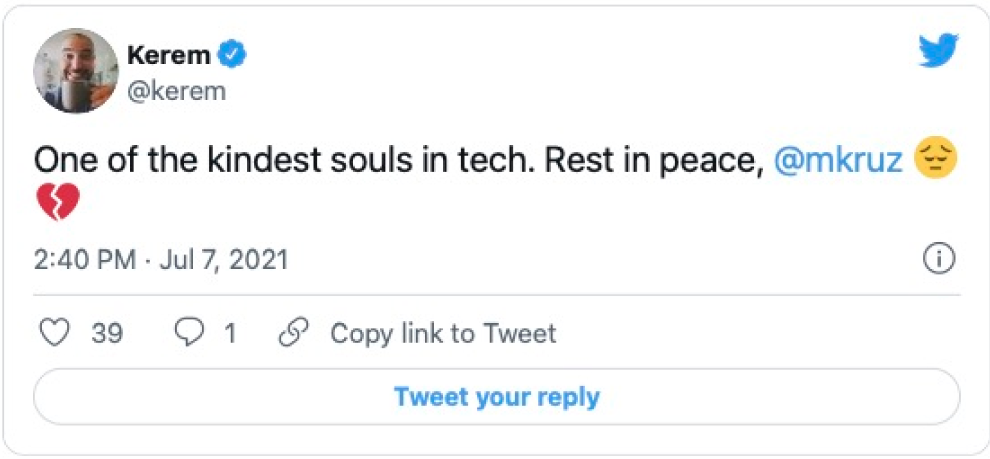This screenshot has height=459, width=990.
Task: Click the 2:40 PM timestamp
Action: [x=84, y=261]
